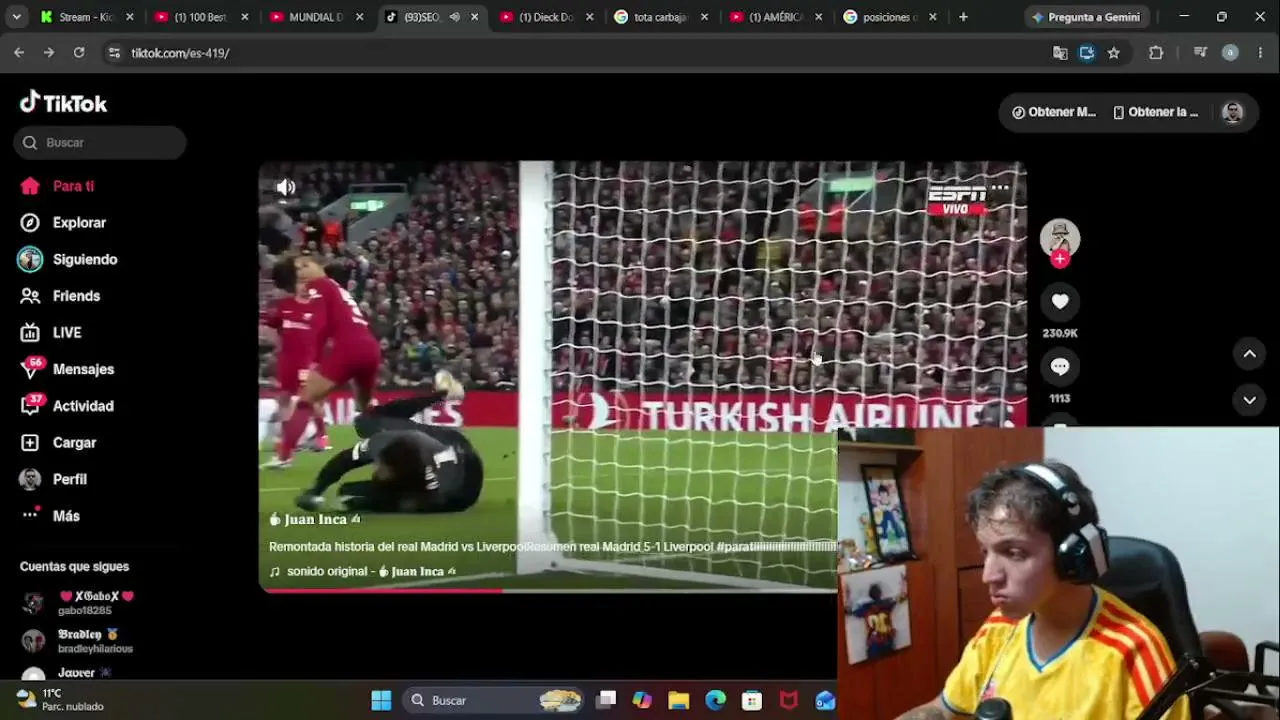The height and width of the screenshot is (720, 1280).
Task: Close the Stream - Kick tab
Action: pos(129,17)
